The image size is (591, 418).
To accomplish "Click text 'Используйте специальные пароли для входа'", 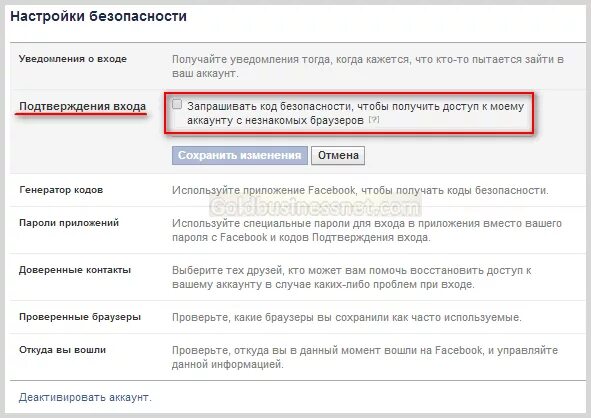I will pyautogui.click(x=288, y=224).
